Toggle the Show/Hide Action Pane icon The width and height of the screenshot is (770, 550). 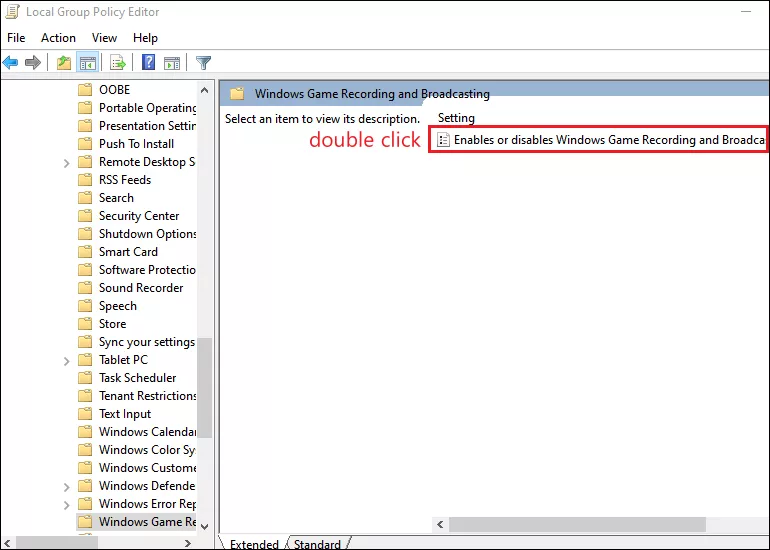[172, 63]
